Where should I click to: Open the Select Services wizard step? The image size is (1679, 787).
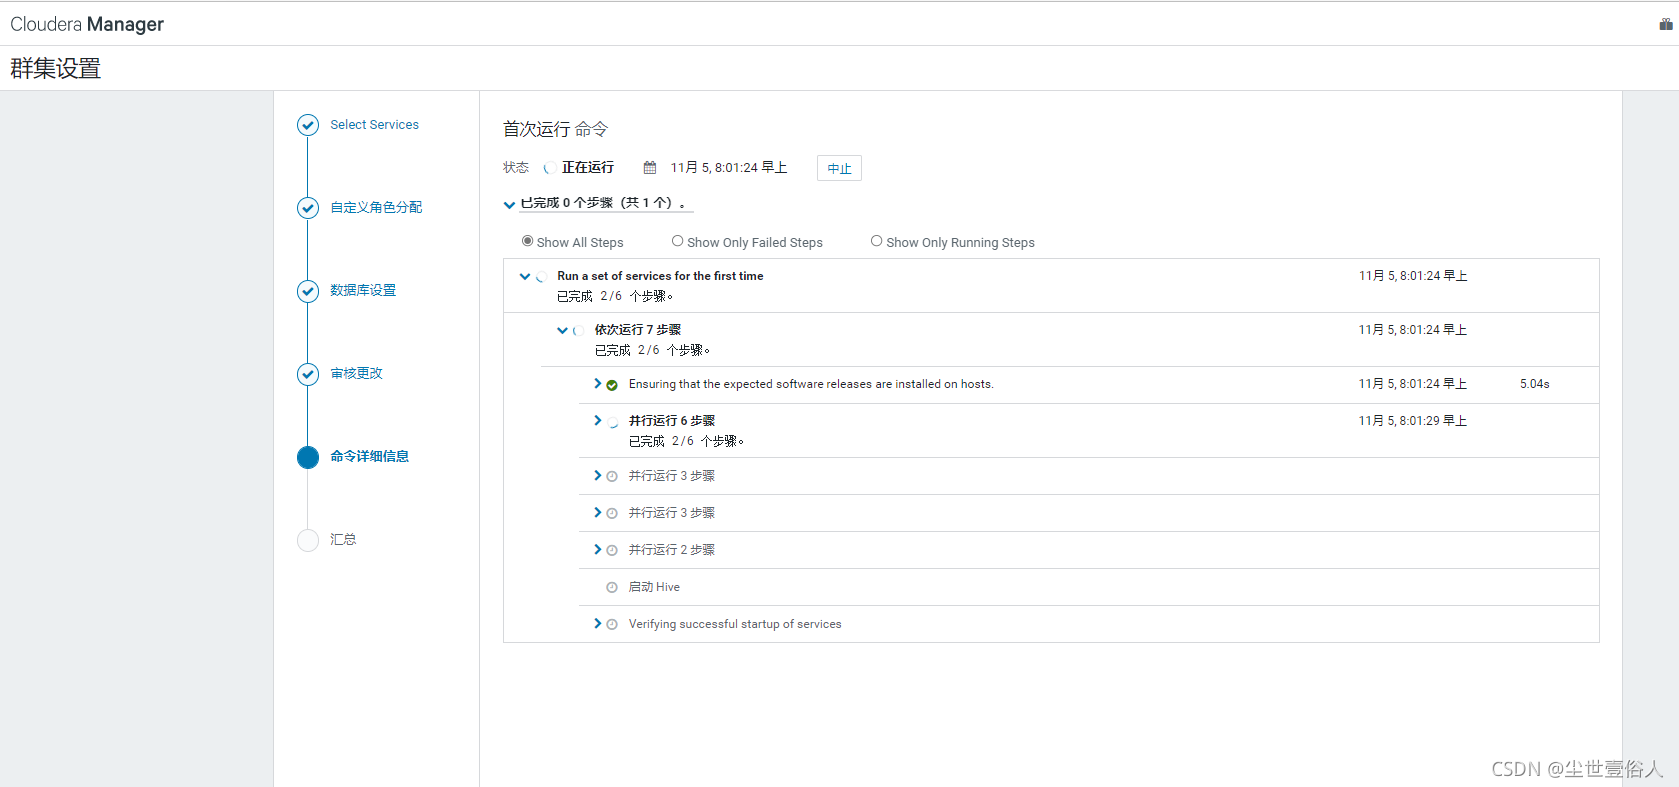click(x=375, y=125)
